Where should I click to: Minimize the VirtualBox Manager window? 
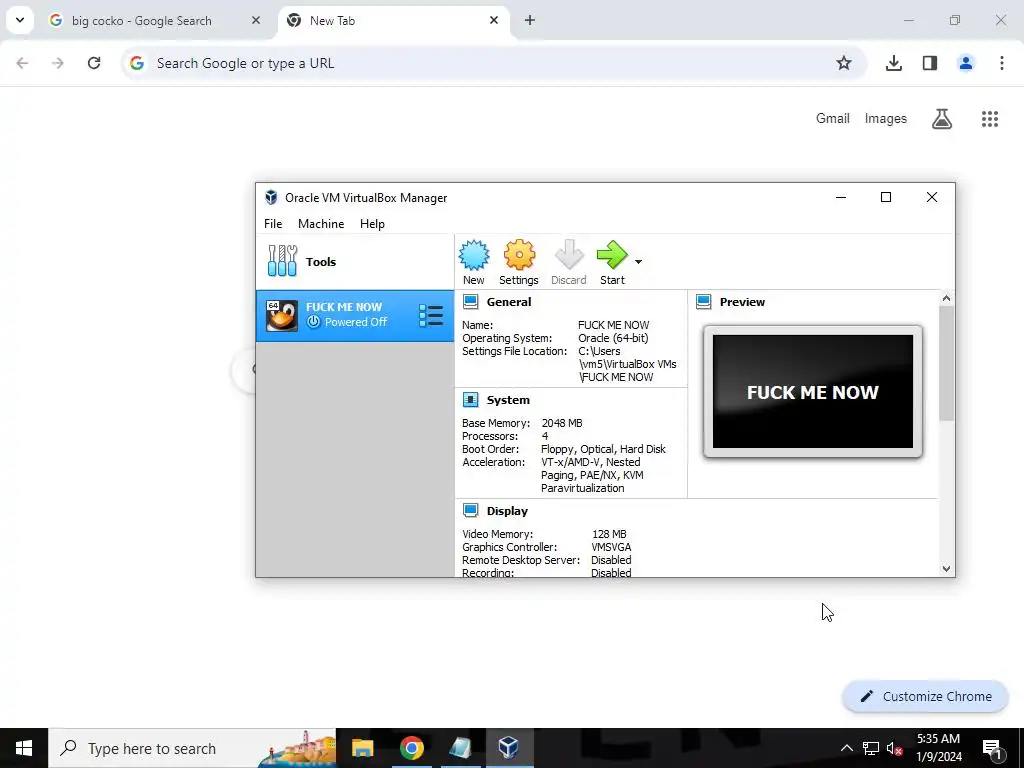point(840,197)
